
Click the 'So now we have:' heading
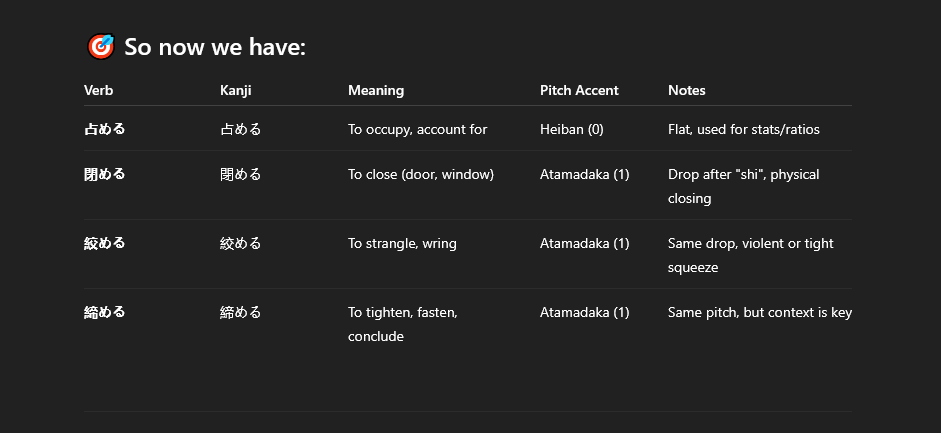(215, 47)
